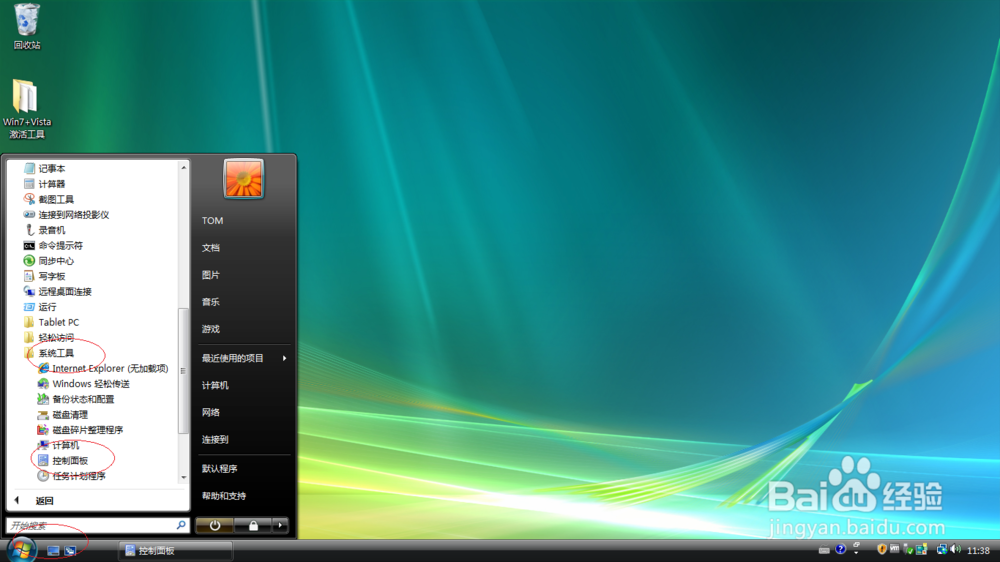Click the programs list scroll down arrow

(184, 477)
